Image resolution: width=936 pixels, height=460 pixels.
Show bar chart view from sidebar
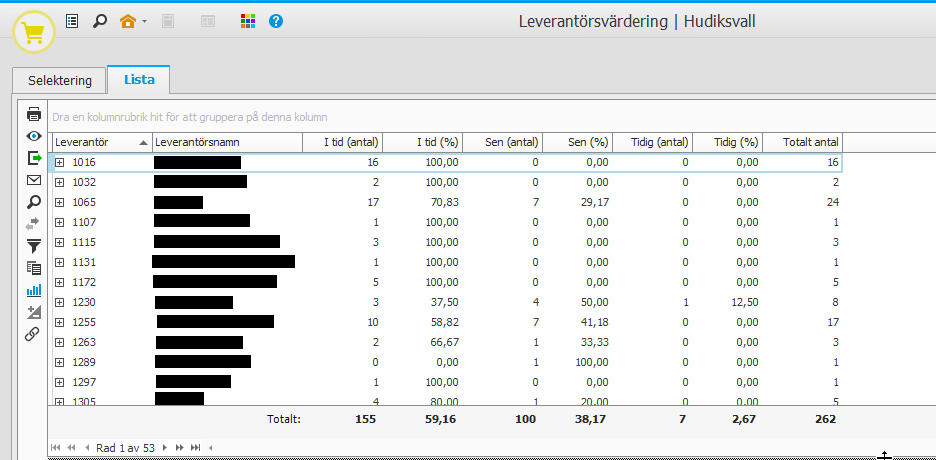pyautogui.click(x=34, y=290)
